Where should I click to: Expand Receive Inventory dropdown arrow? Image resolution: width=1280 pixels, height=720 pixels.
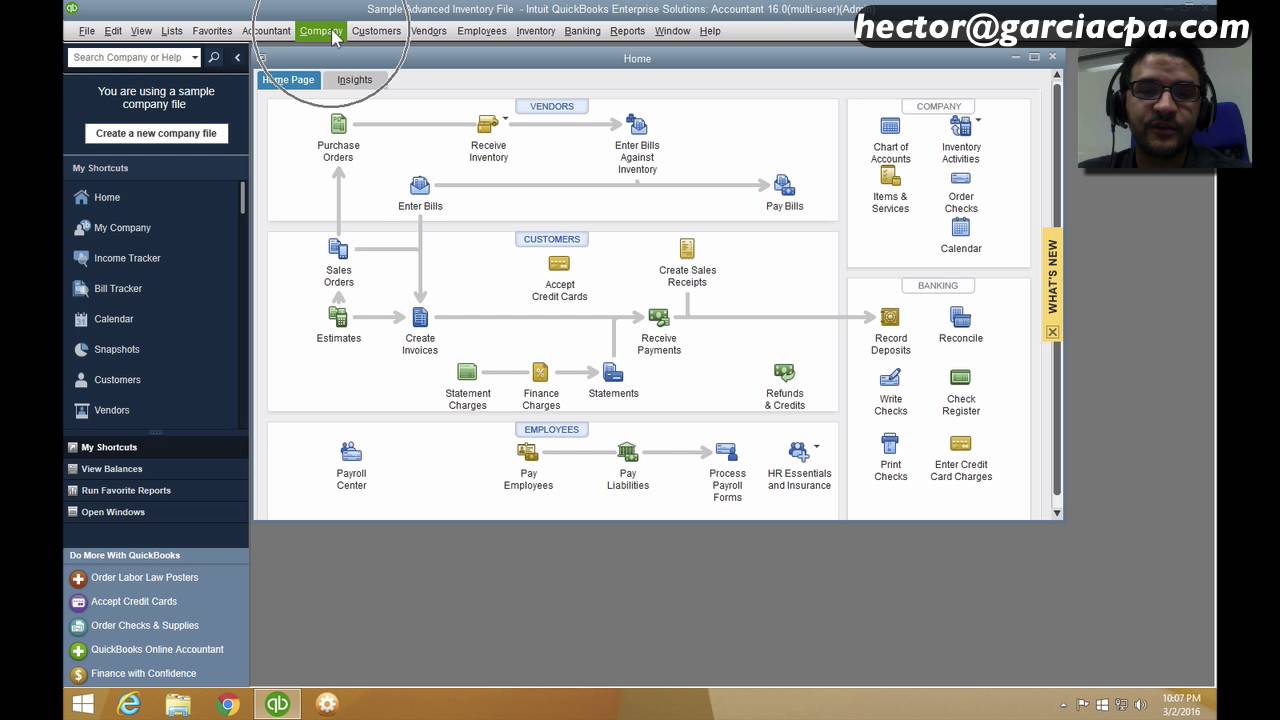[505, 119]
